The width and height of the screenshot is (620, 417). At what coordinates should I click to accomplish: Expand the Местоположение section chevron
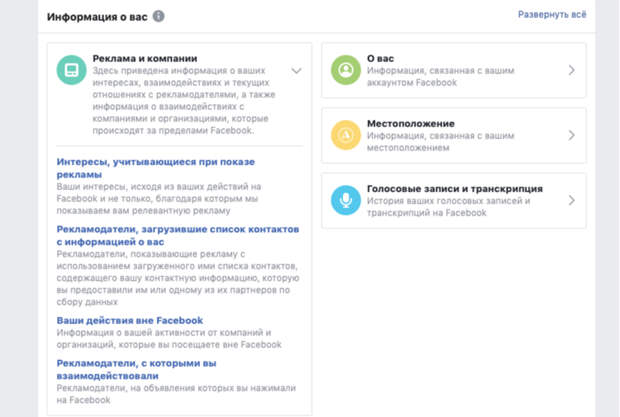[571, 136]
